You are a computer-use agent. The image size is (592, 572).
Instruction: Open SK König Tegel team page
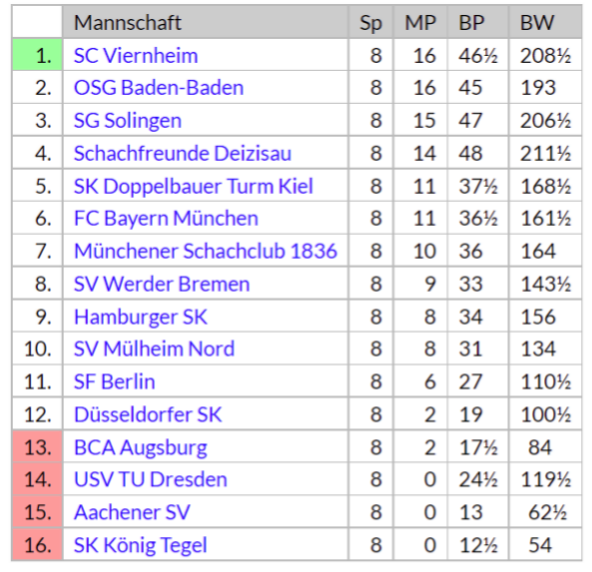140,546
